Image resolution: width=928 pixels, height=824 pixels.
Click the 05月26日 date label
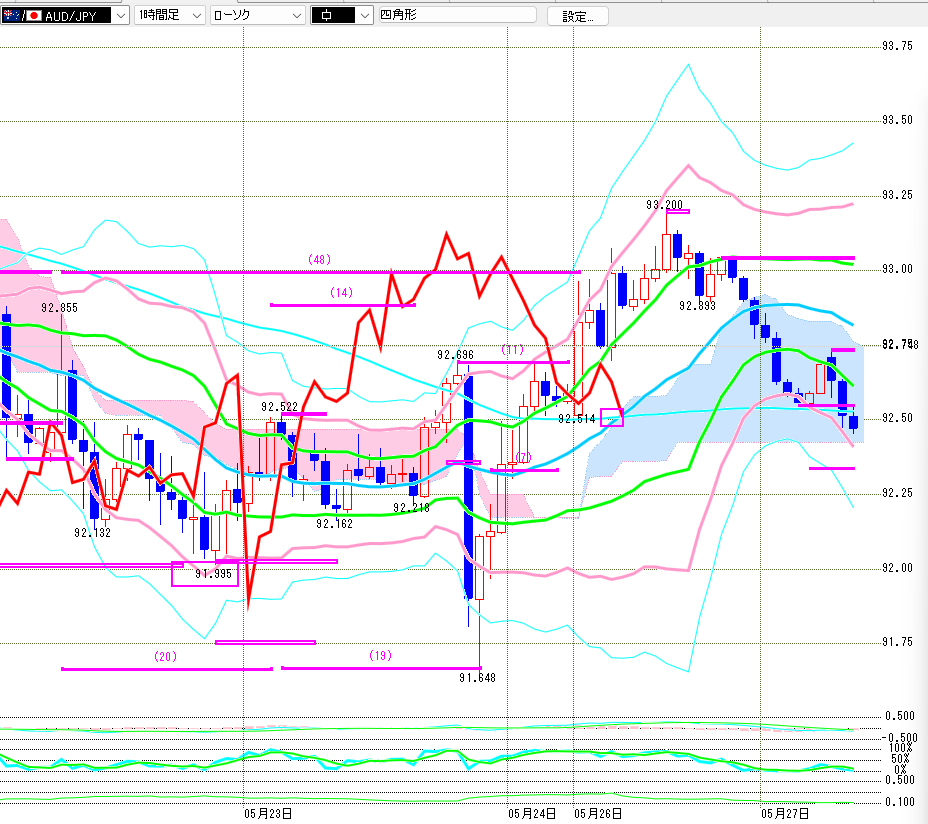point(598,813)
